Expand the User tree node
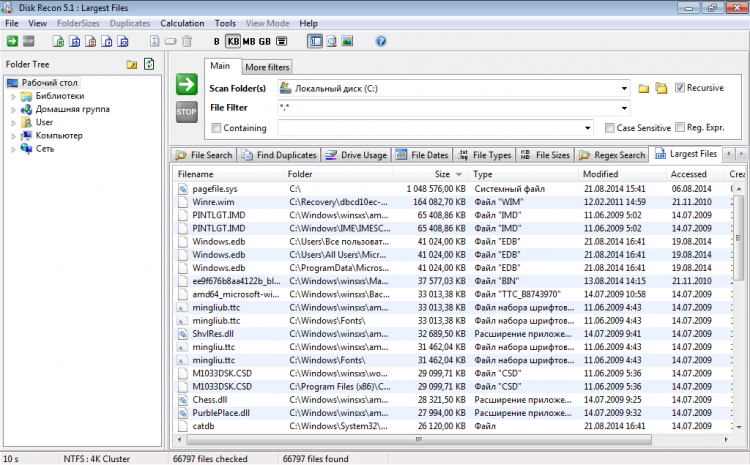Image resolution: width=750 pixels, height=465 pixels. 13,122
